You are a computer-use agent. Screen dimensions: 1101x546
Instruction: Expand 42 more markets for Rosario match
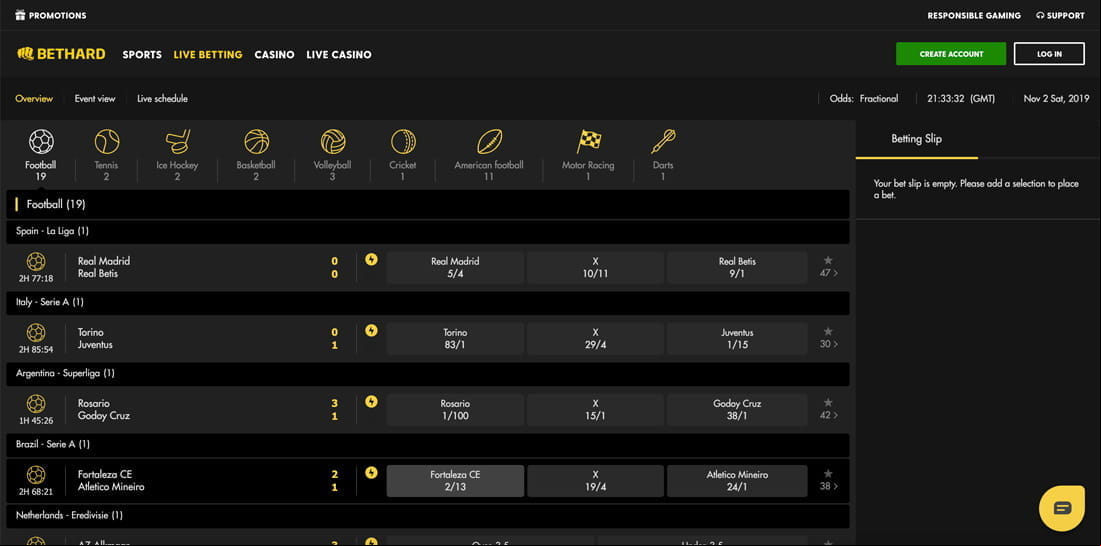tap(829, 415)
